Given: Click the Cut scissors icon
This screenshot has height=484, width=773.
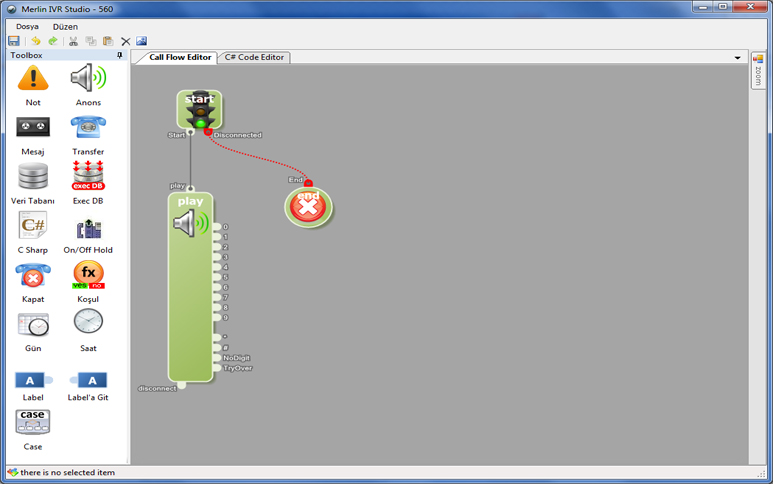Looking at the screenshot, I should click(73, 41).
